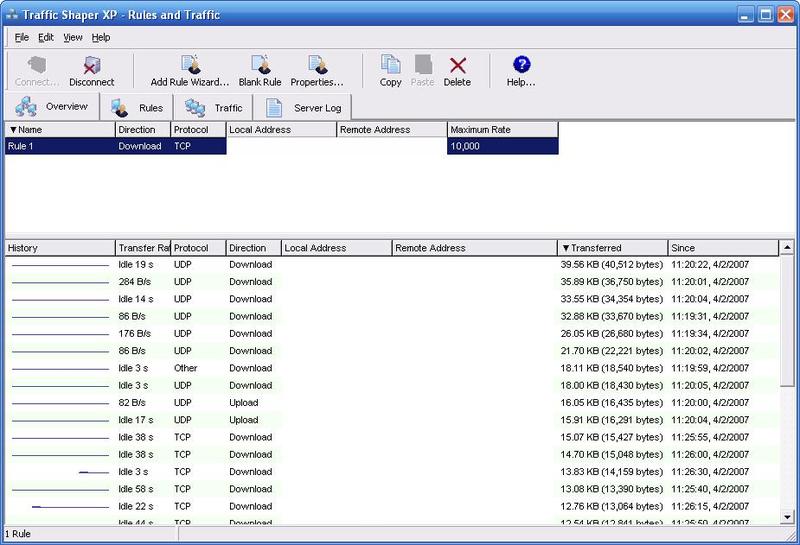
Task: Click the 10,000 maximum rate cell
Action: pos(503,146)
